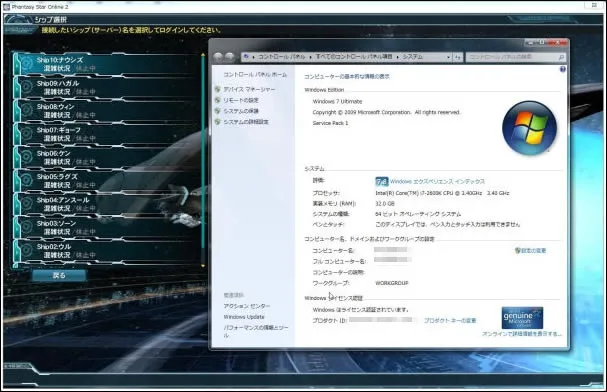
Task: Click プロダクトキーの変更 link
Action: [450, 320]
